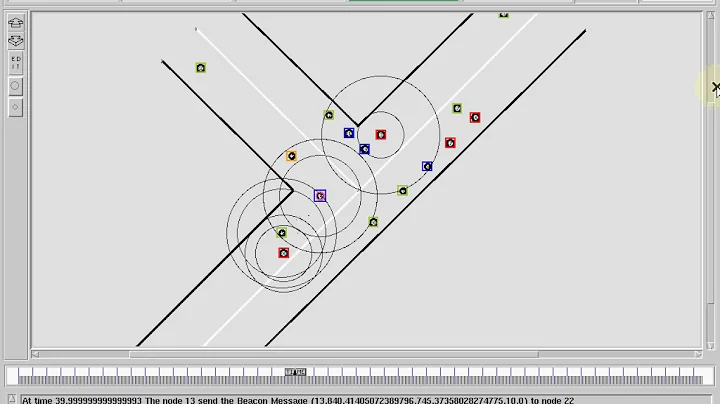Click the TIME marker on the time slider

[x=295, y=372]
